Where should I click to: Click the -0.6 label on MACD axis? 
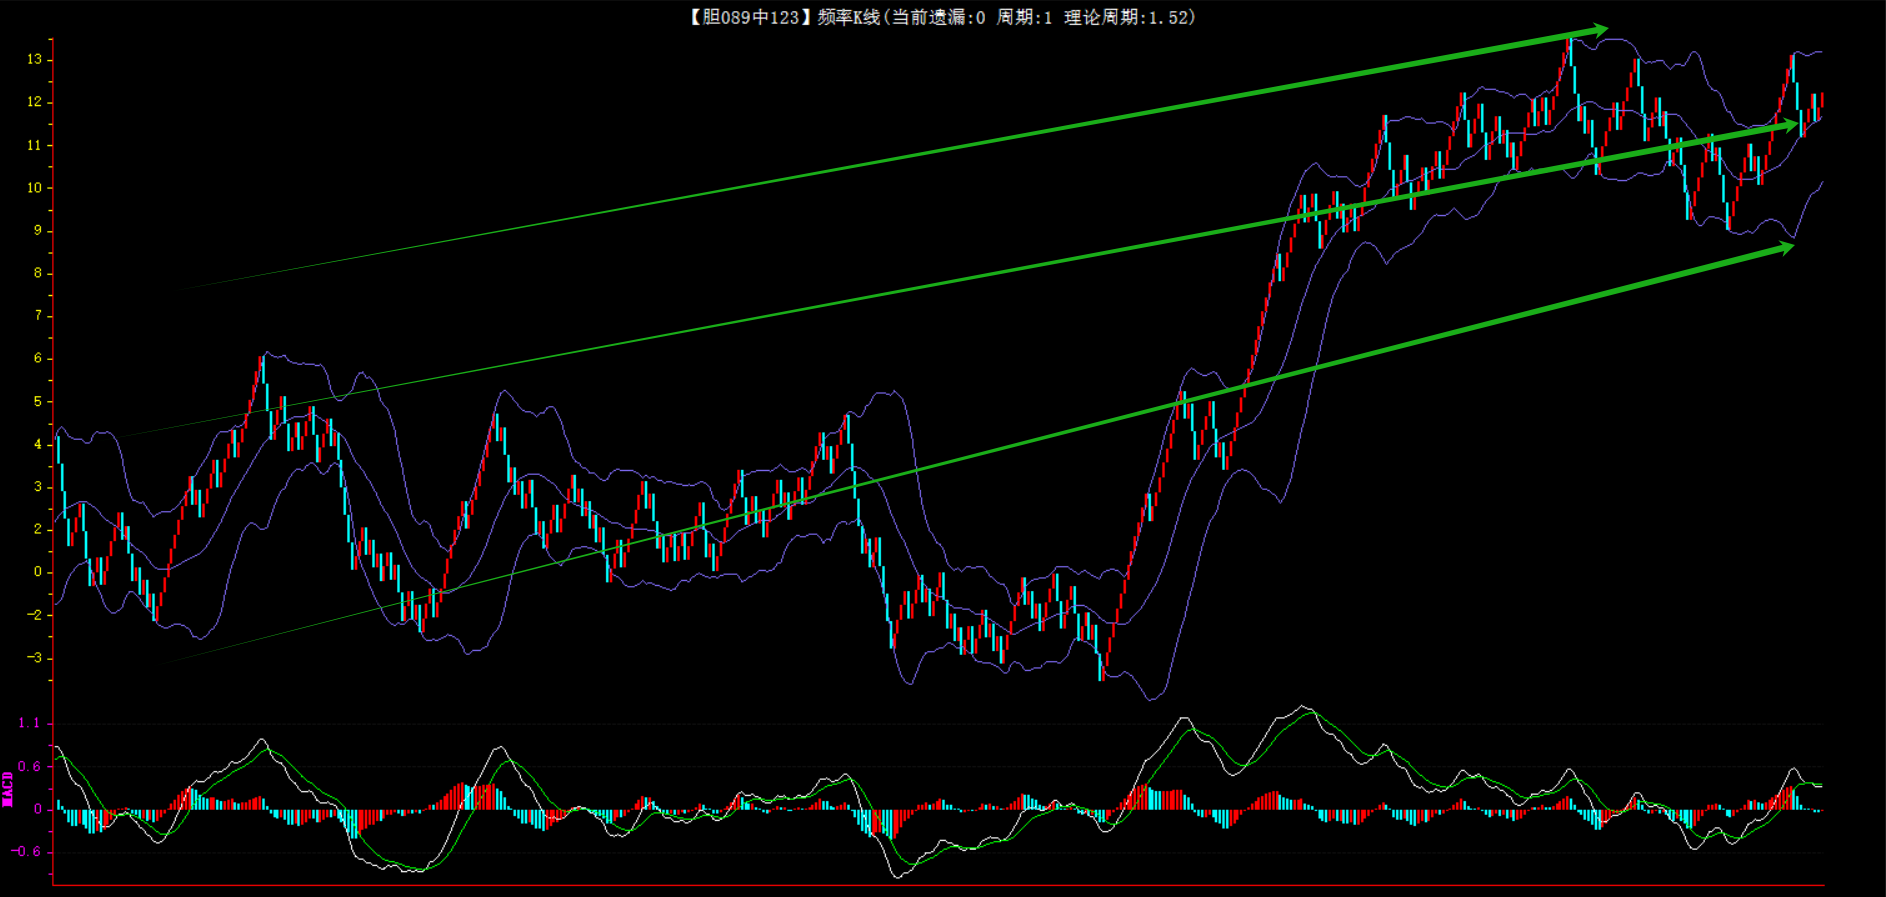(x=27, y=851)
